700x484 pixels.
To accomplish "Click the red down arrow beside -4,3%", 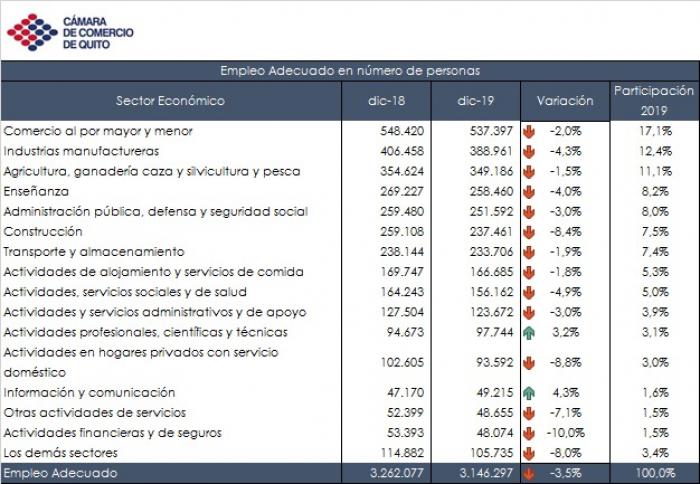I will pyautogui.click(x=529, y=152).
